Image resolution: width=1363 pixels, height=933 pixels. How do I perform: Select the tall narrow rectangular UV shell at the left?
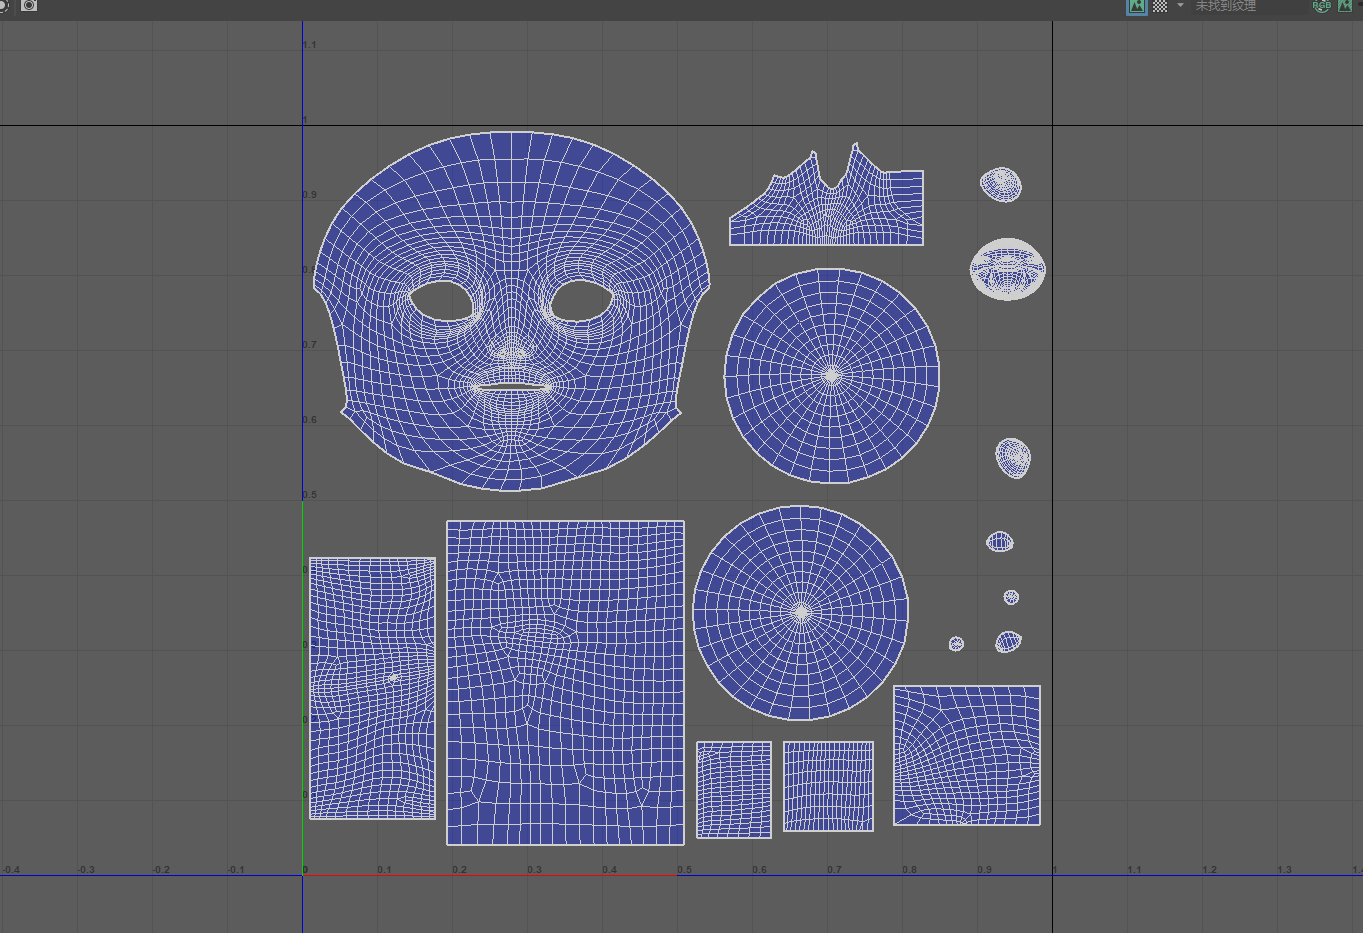372,688
